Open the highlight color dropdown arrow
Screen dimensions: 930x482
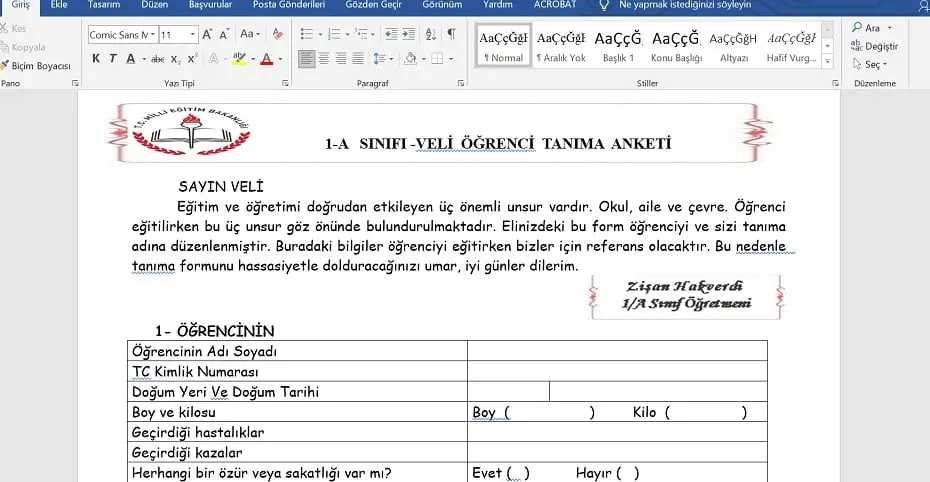click(253, 59)
